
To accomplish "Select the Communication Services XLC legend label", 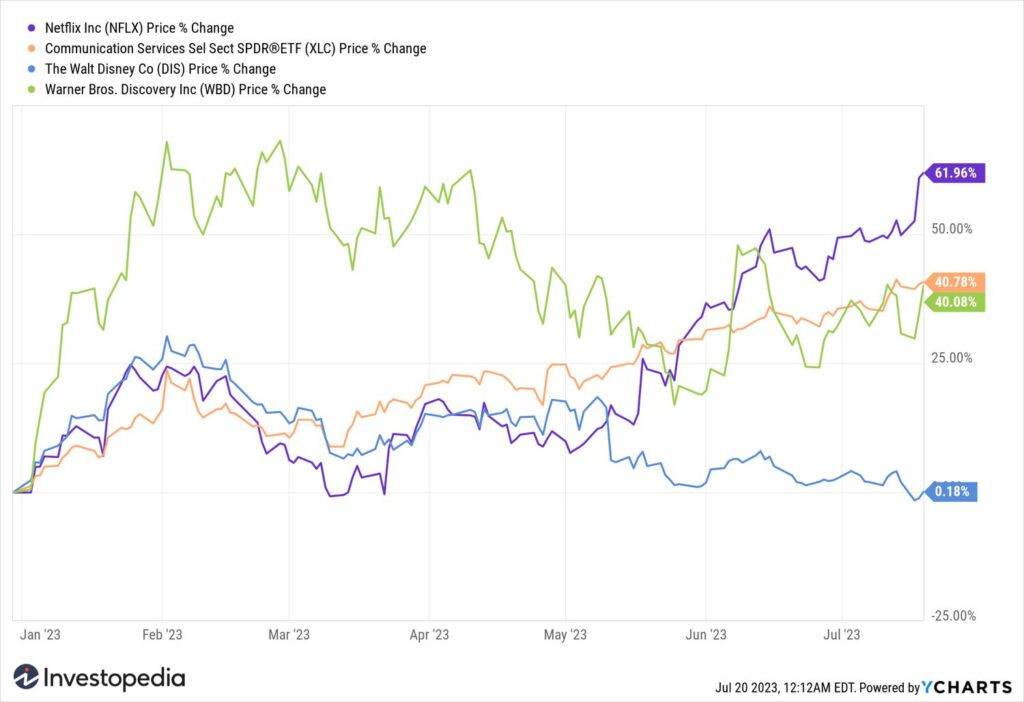I will (x=235, y=48).
